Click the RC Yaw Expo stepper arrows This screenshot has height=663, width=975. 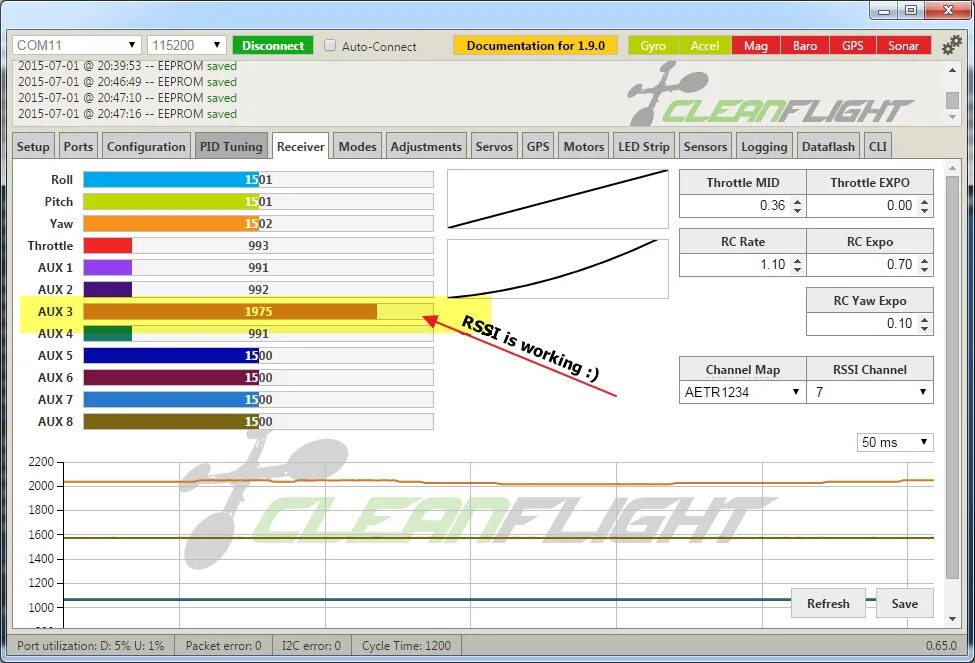[x=925, y=323]
